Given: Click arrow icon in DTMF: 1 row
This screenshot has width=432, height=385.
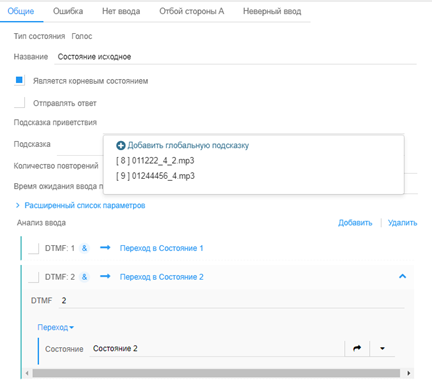Looking at the screenshot, I should [x=105, y=248].
